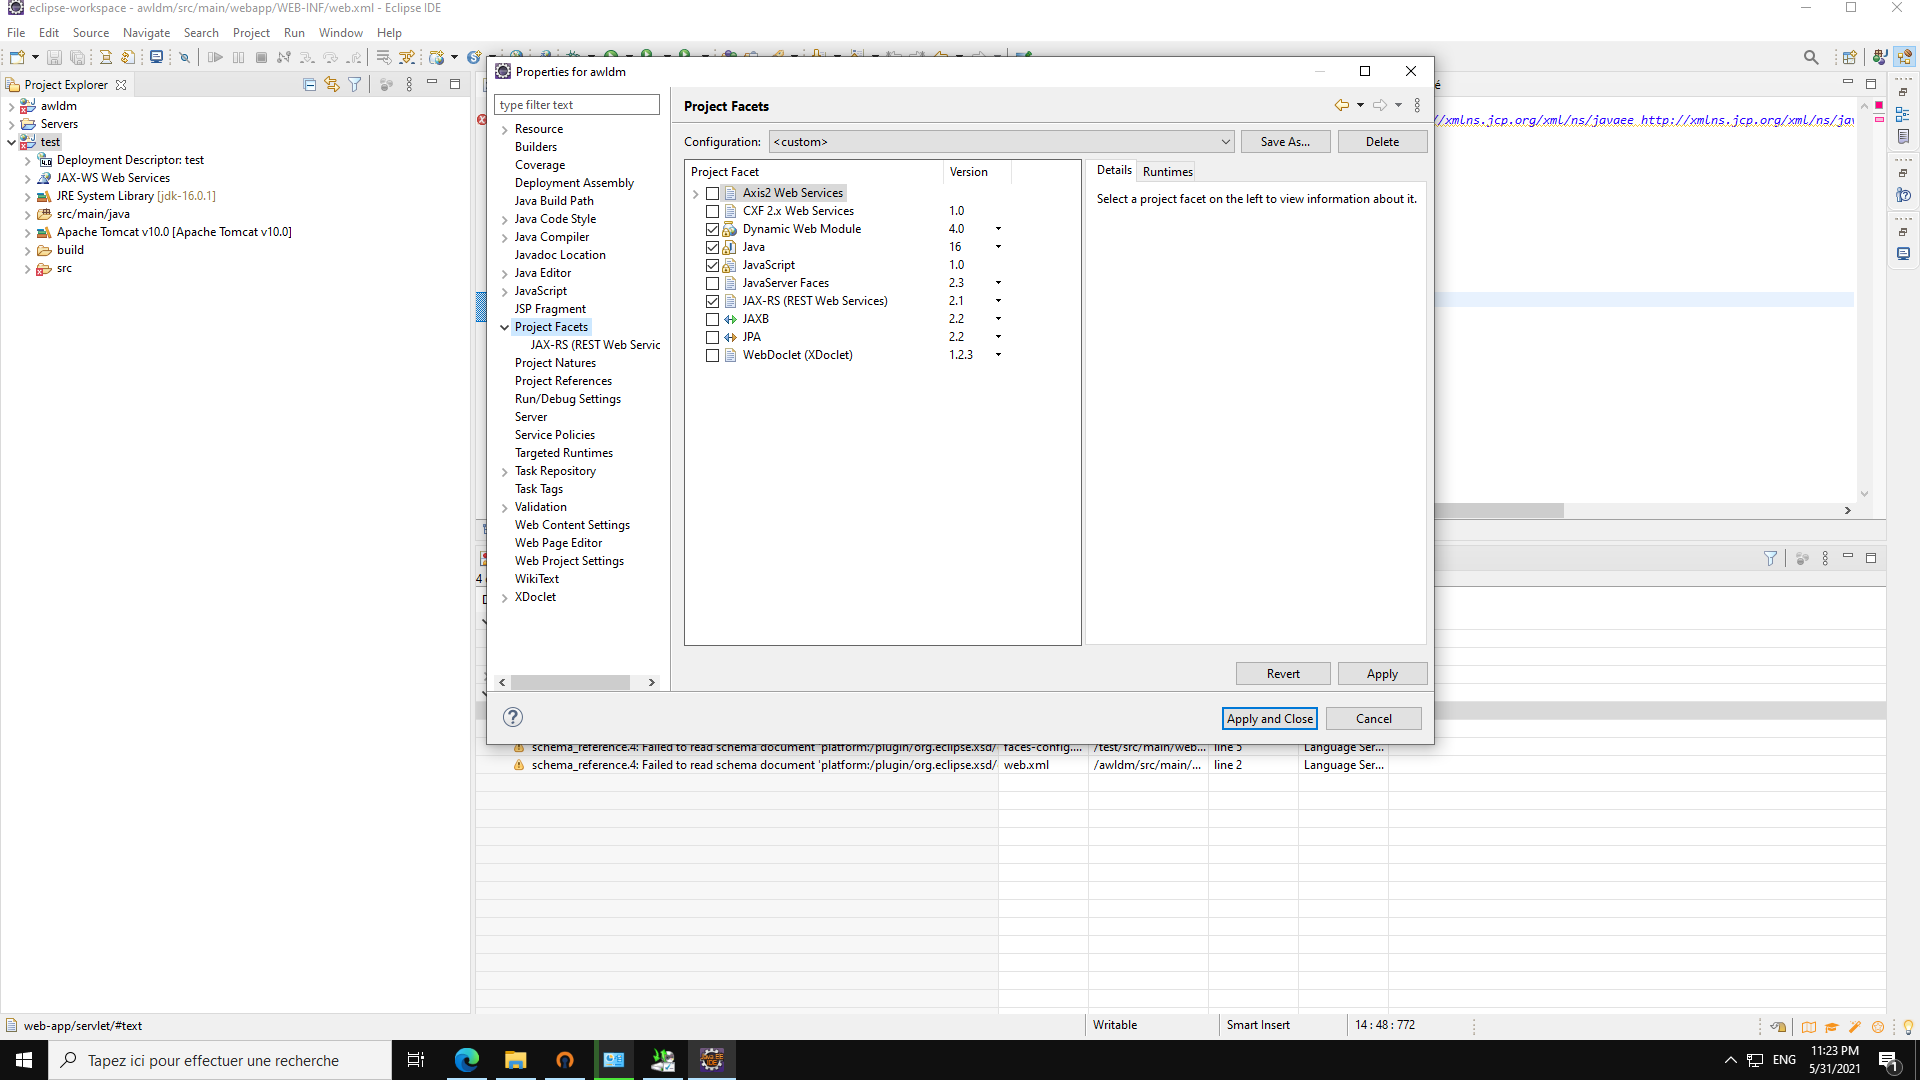The height and width of the screenshot is (1080, 1920).
Task: Click the Save icon in the main toolbar
Action: pos(55,57)
